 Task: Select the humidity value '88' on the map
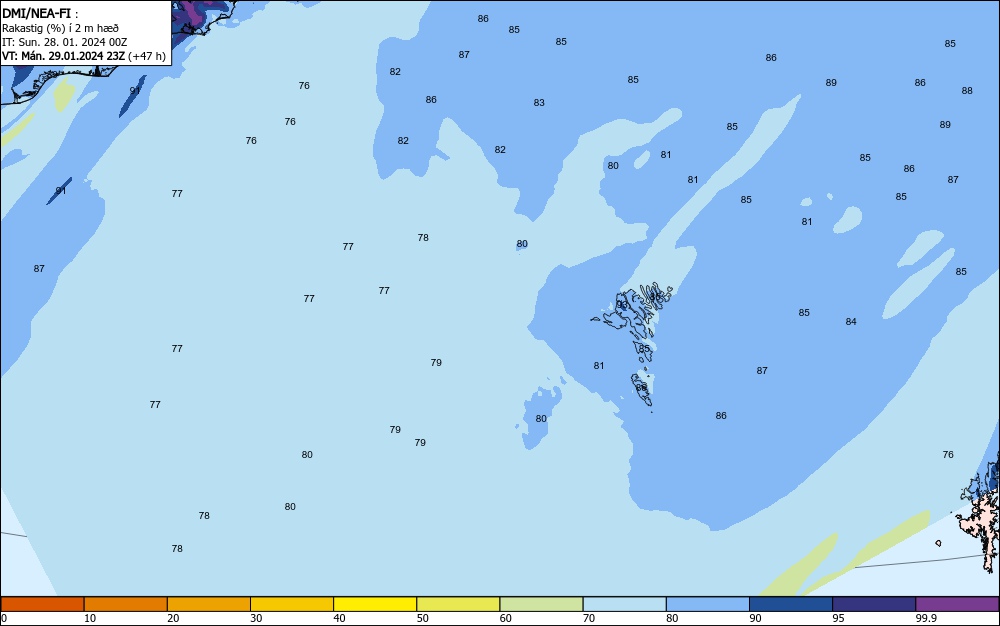pyautogui.click(x=967, y=91)
